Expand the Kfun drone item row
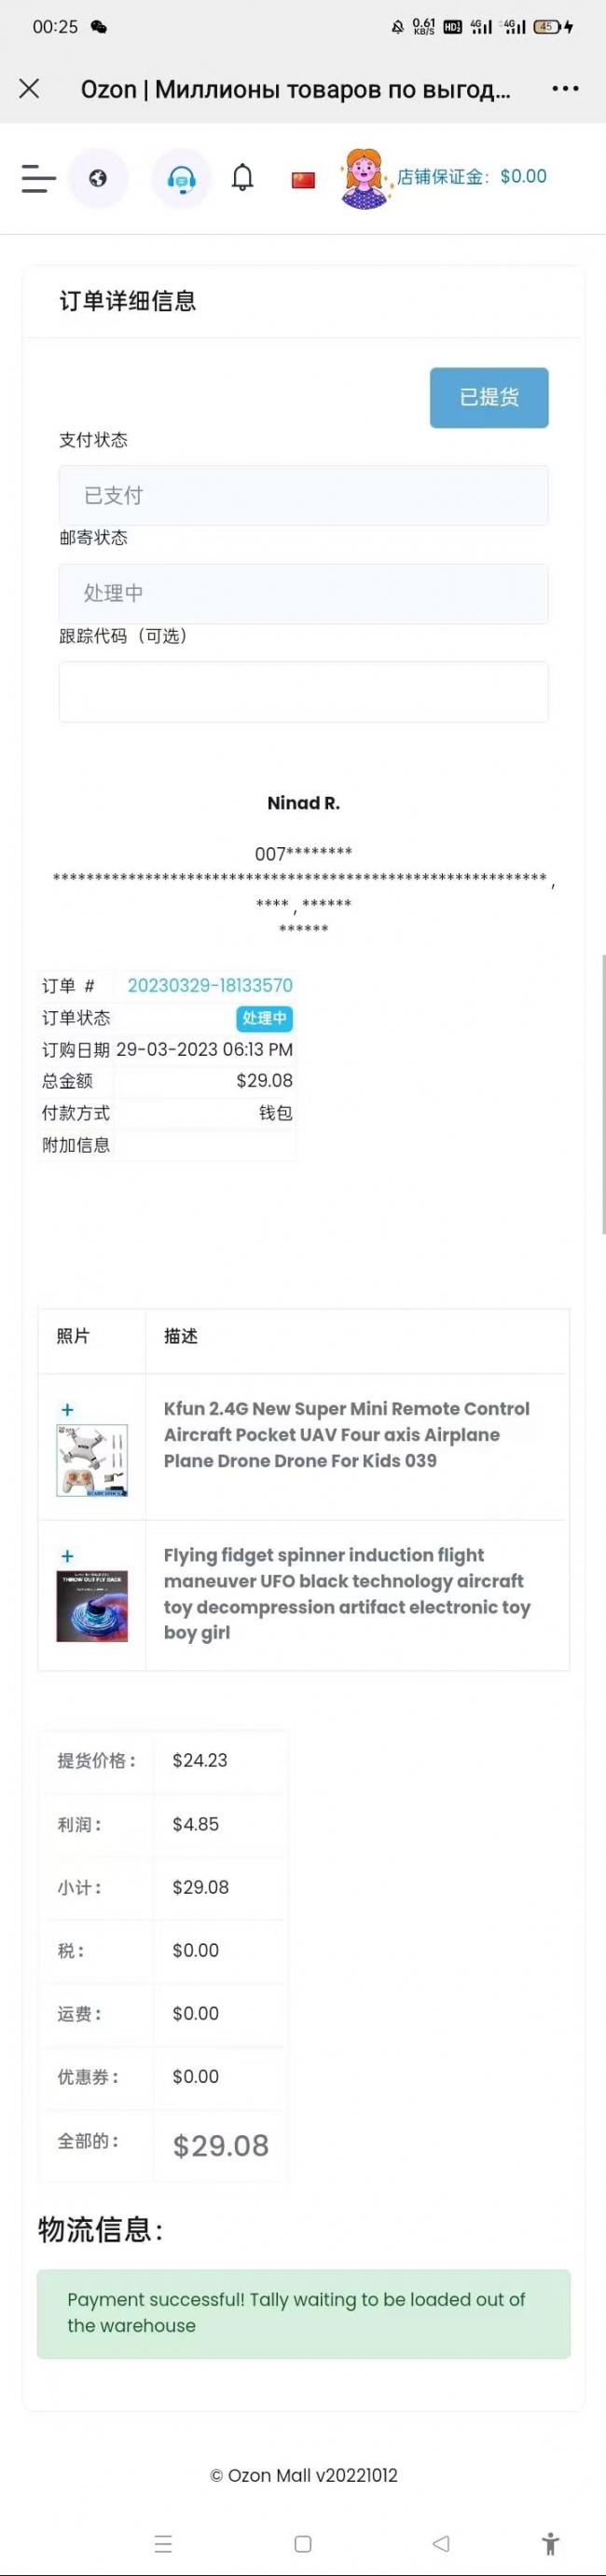This screenshot has height=2576, width=606. (67, 1410)
